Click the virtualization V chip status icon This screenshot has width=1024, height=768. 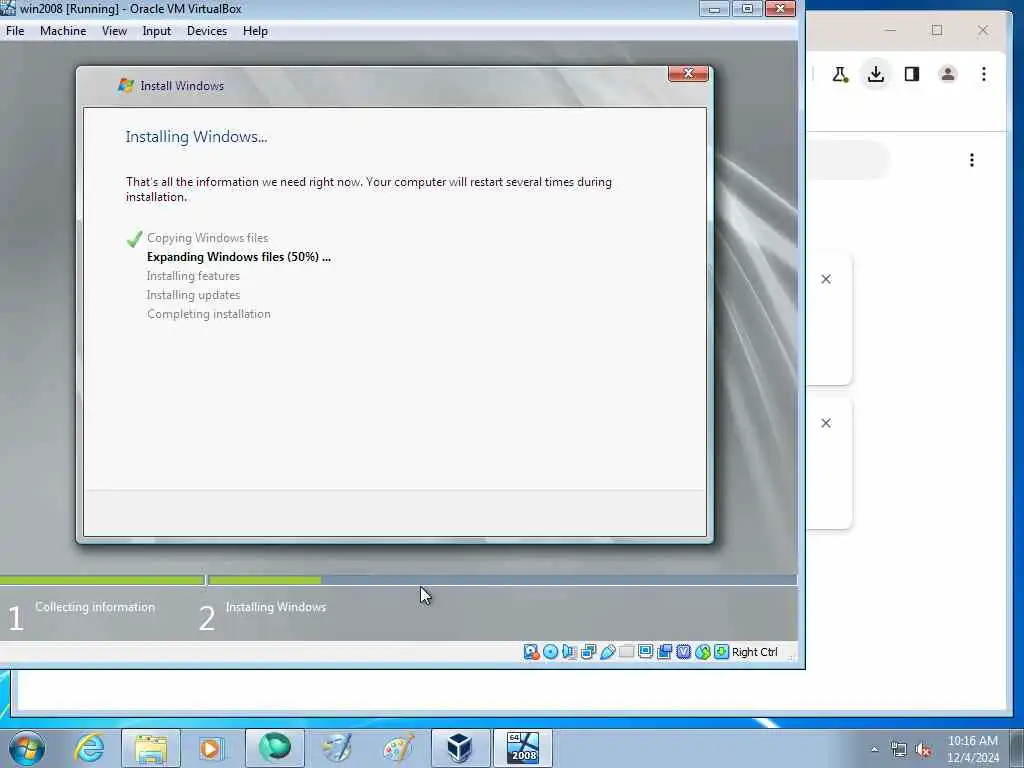[683, 652]
